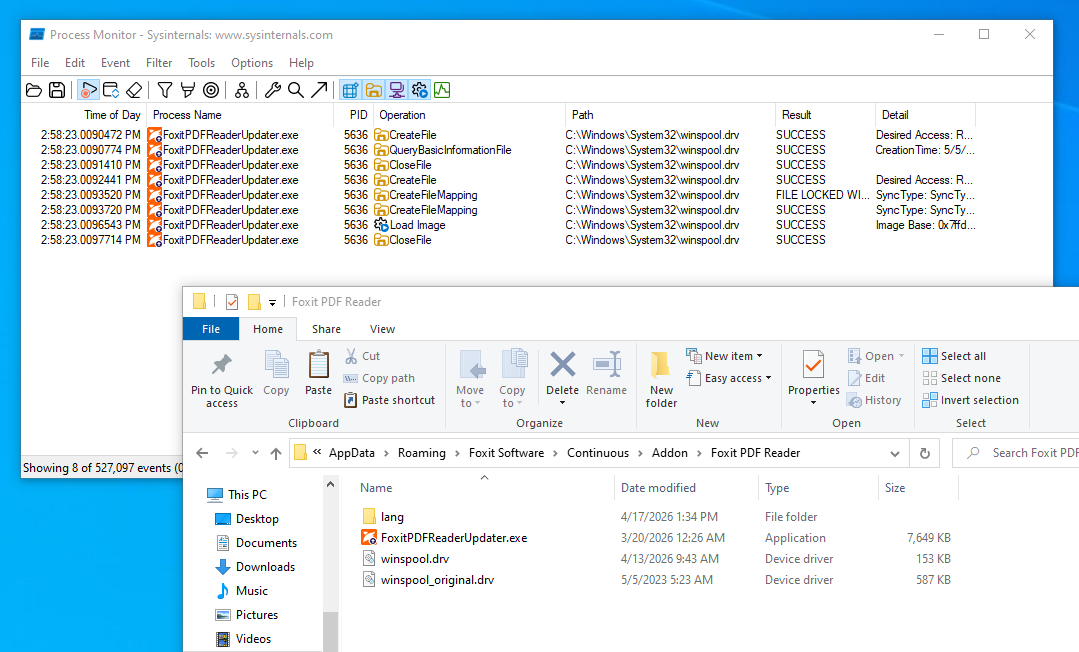Open the Event menu

(x=115, y=63)
